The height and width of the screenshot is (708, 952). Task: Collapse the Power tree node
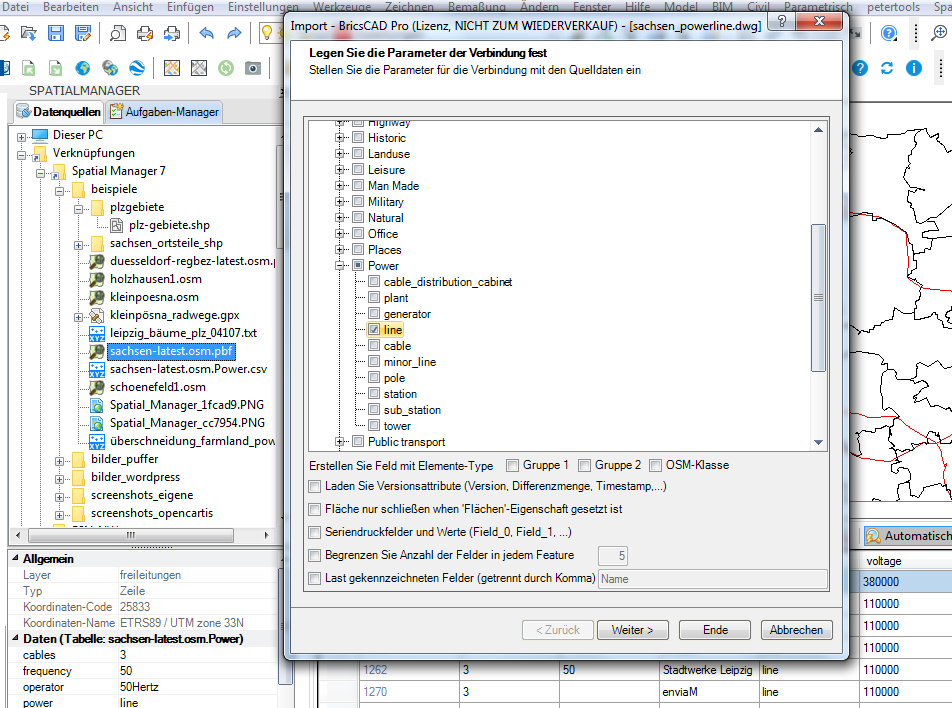339,264
